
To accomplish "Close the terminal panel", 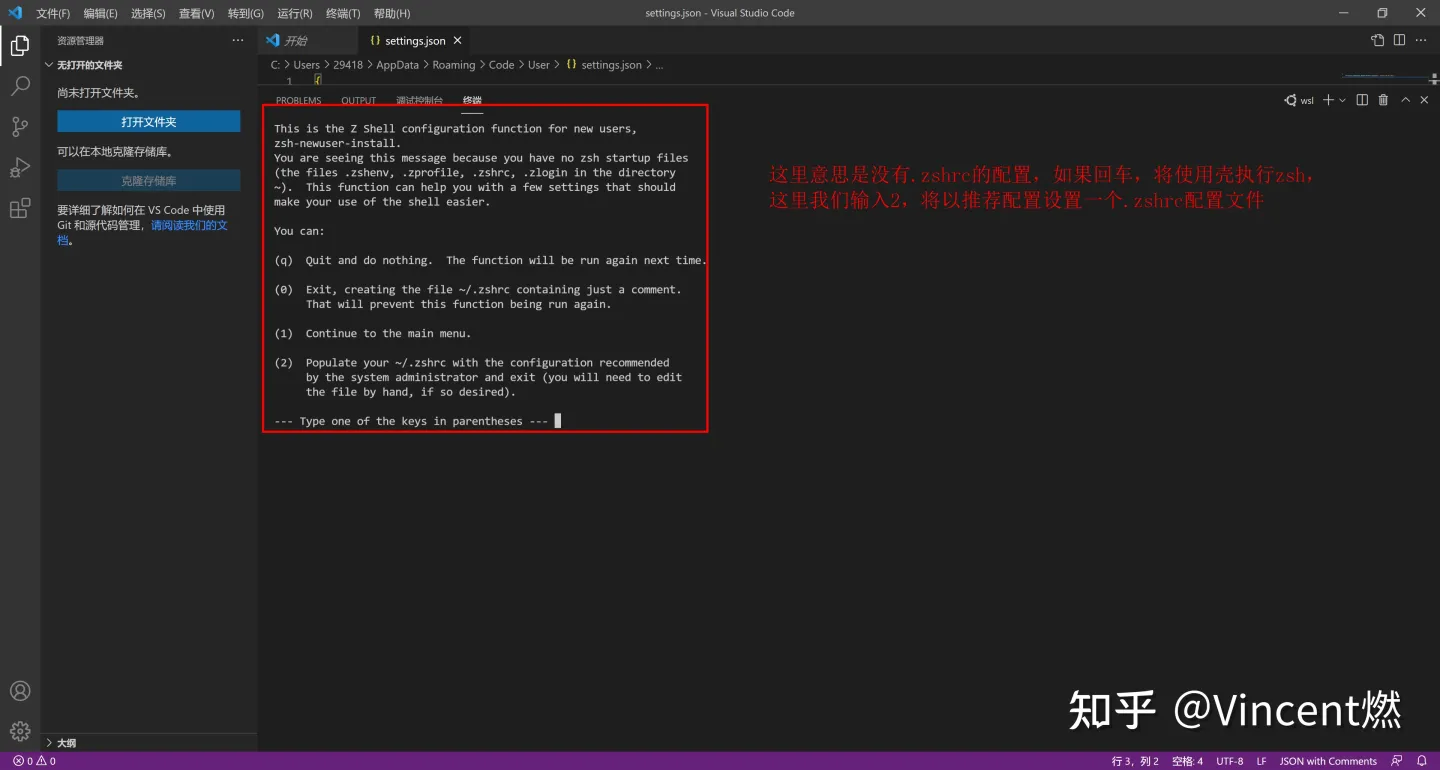I will tap(1425, 100).
